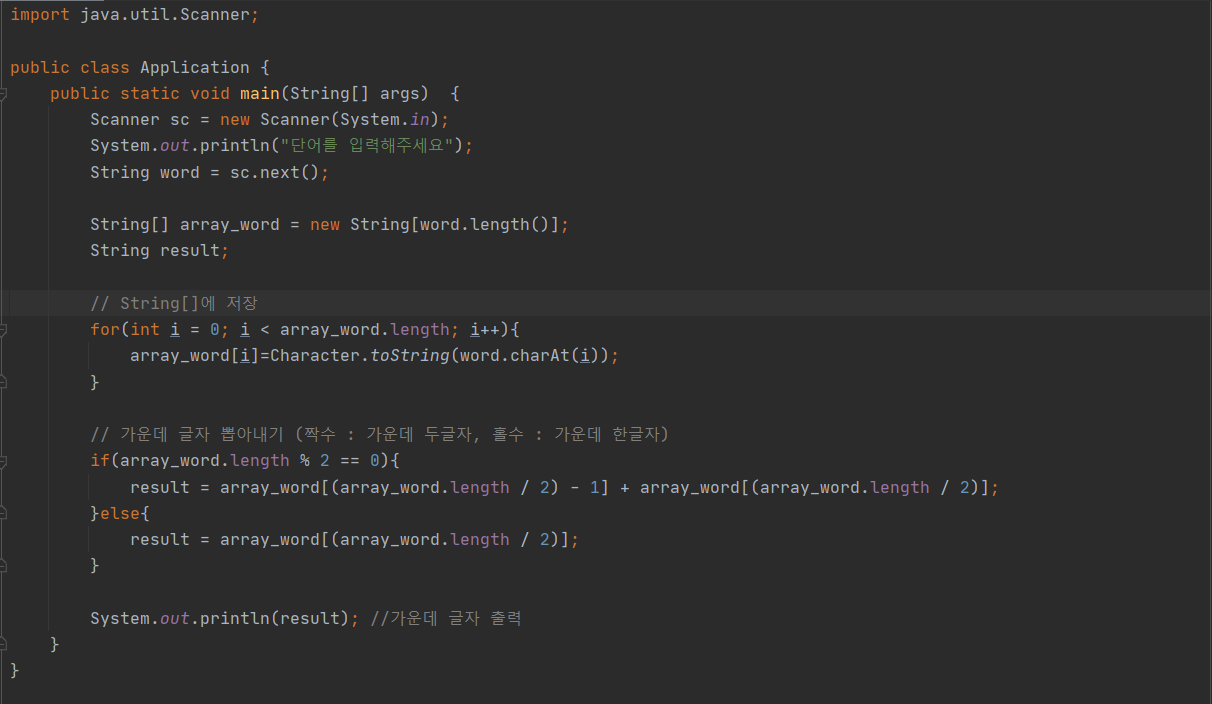Click 'Character.toString' method call
Image resolution: width=1212 pixels, height=704 pixels.
tap(359, 356)
